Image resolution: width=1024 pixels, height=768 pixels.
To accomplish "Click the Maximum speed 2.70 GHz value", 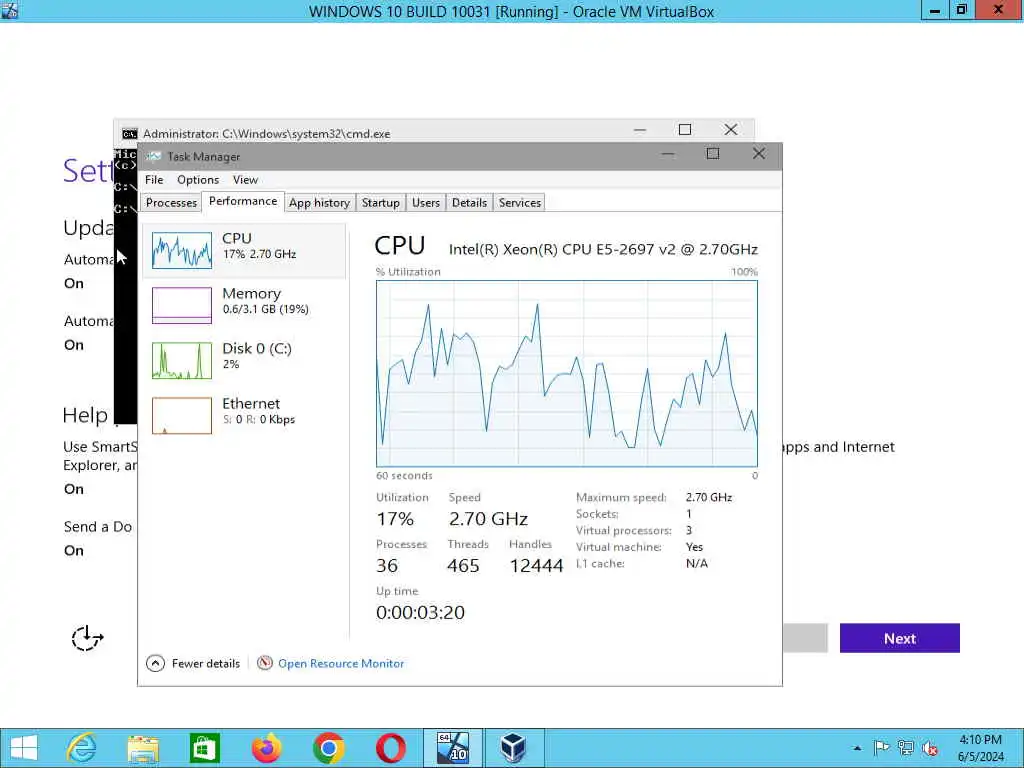I will tap(709, 497).
